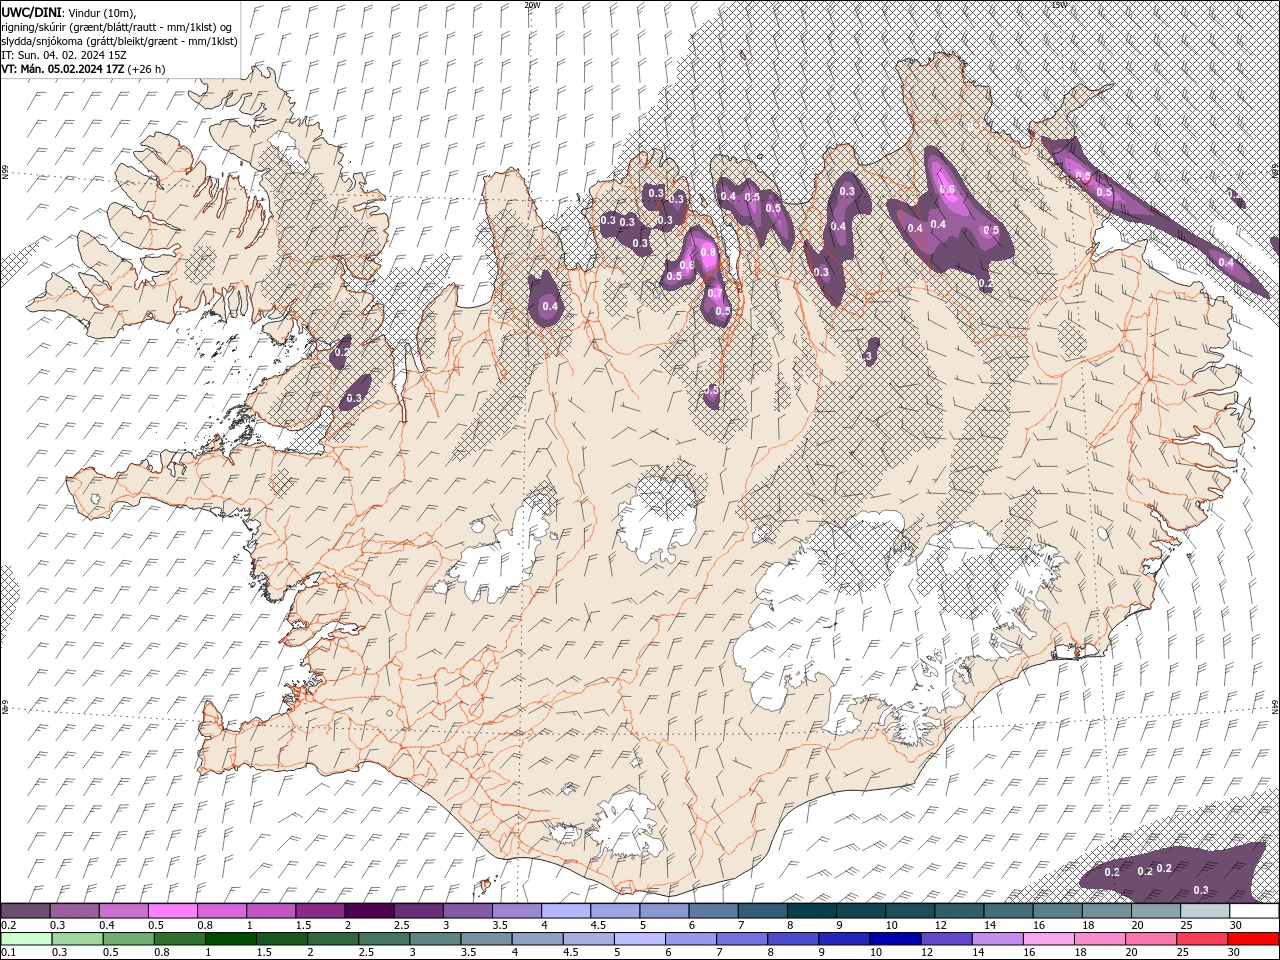Click the 0.7 value label on the map
The width and height of the screenshot is (1280, 960).
(715, 294)
